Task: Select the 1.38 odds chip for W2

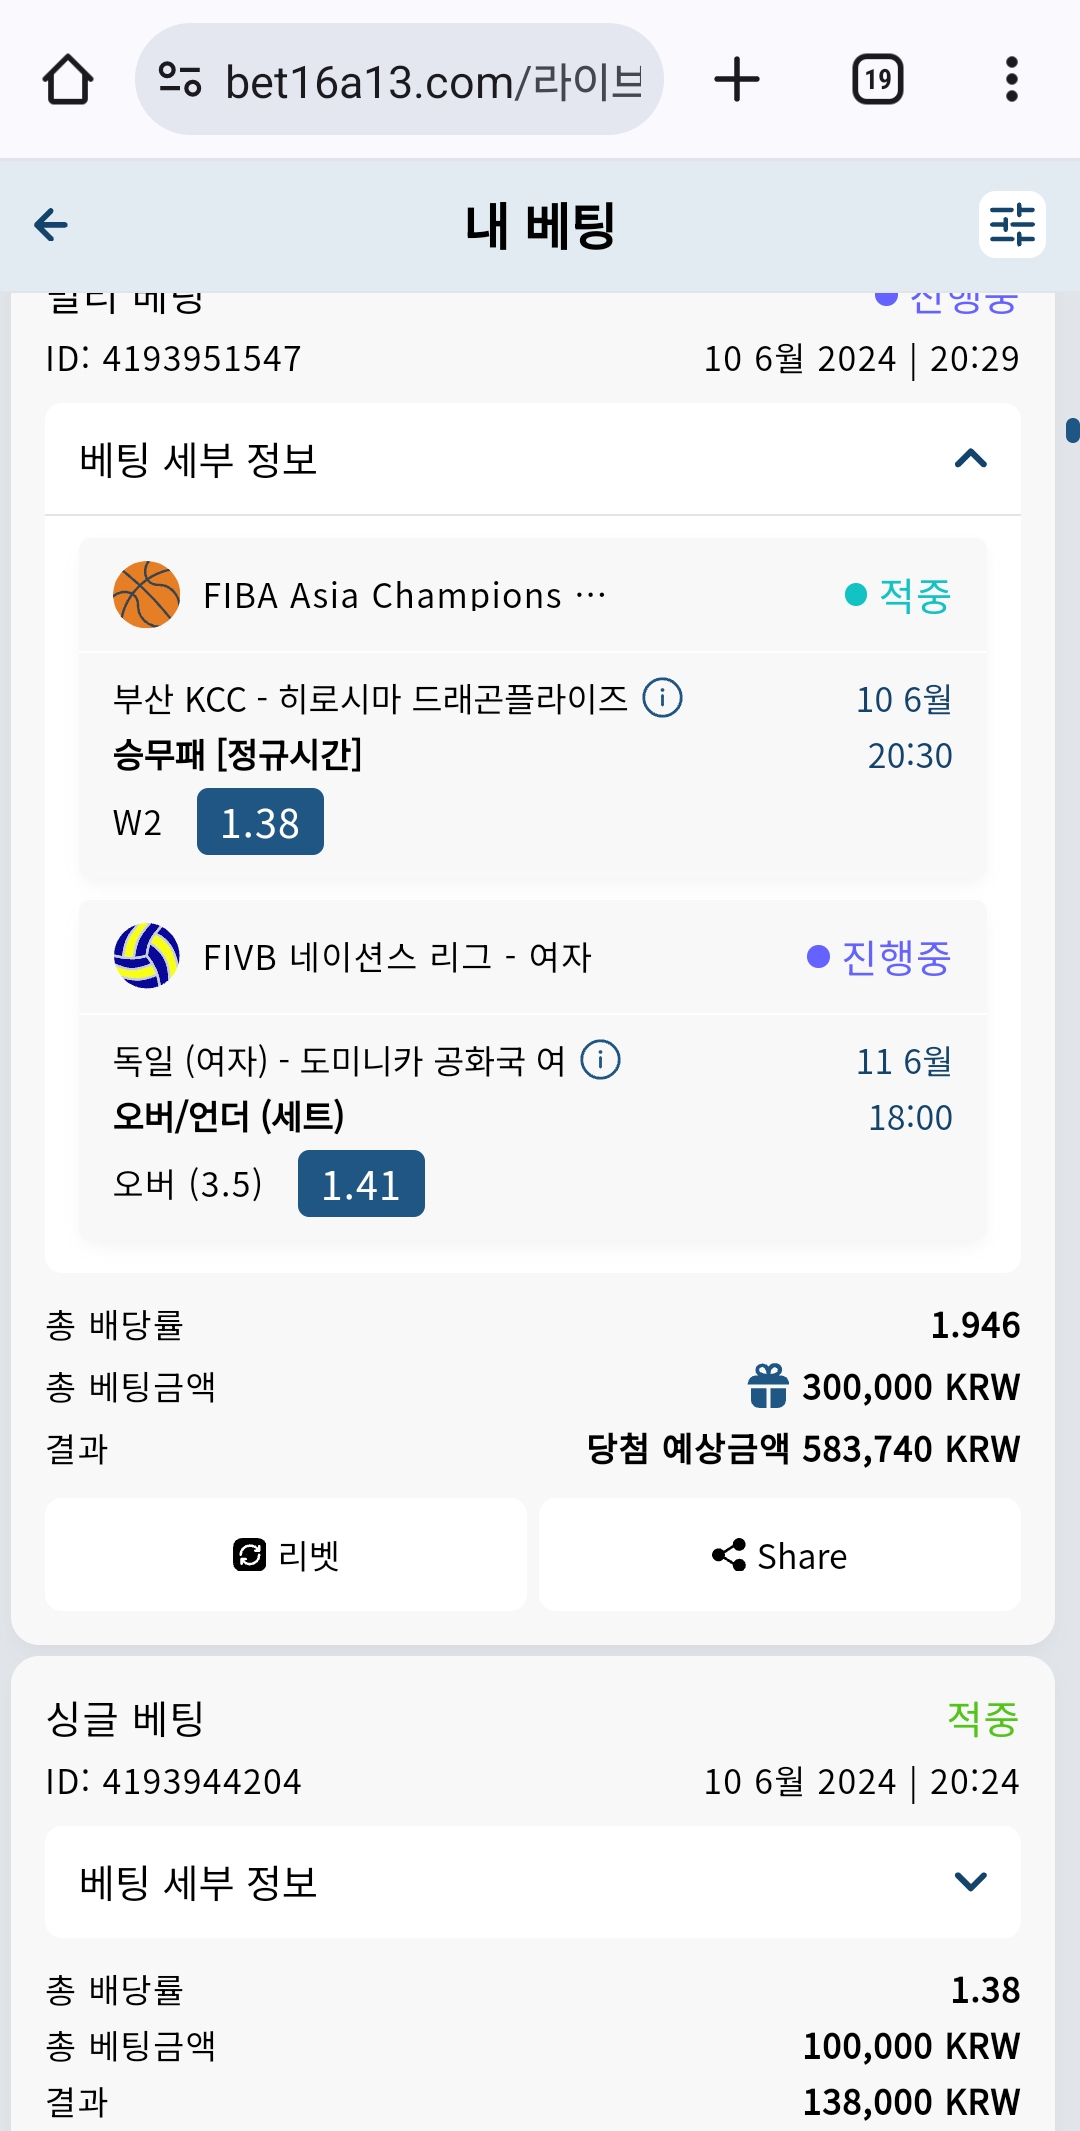Action: point(260,822)
